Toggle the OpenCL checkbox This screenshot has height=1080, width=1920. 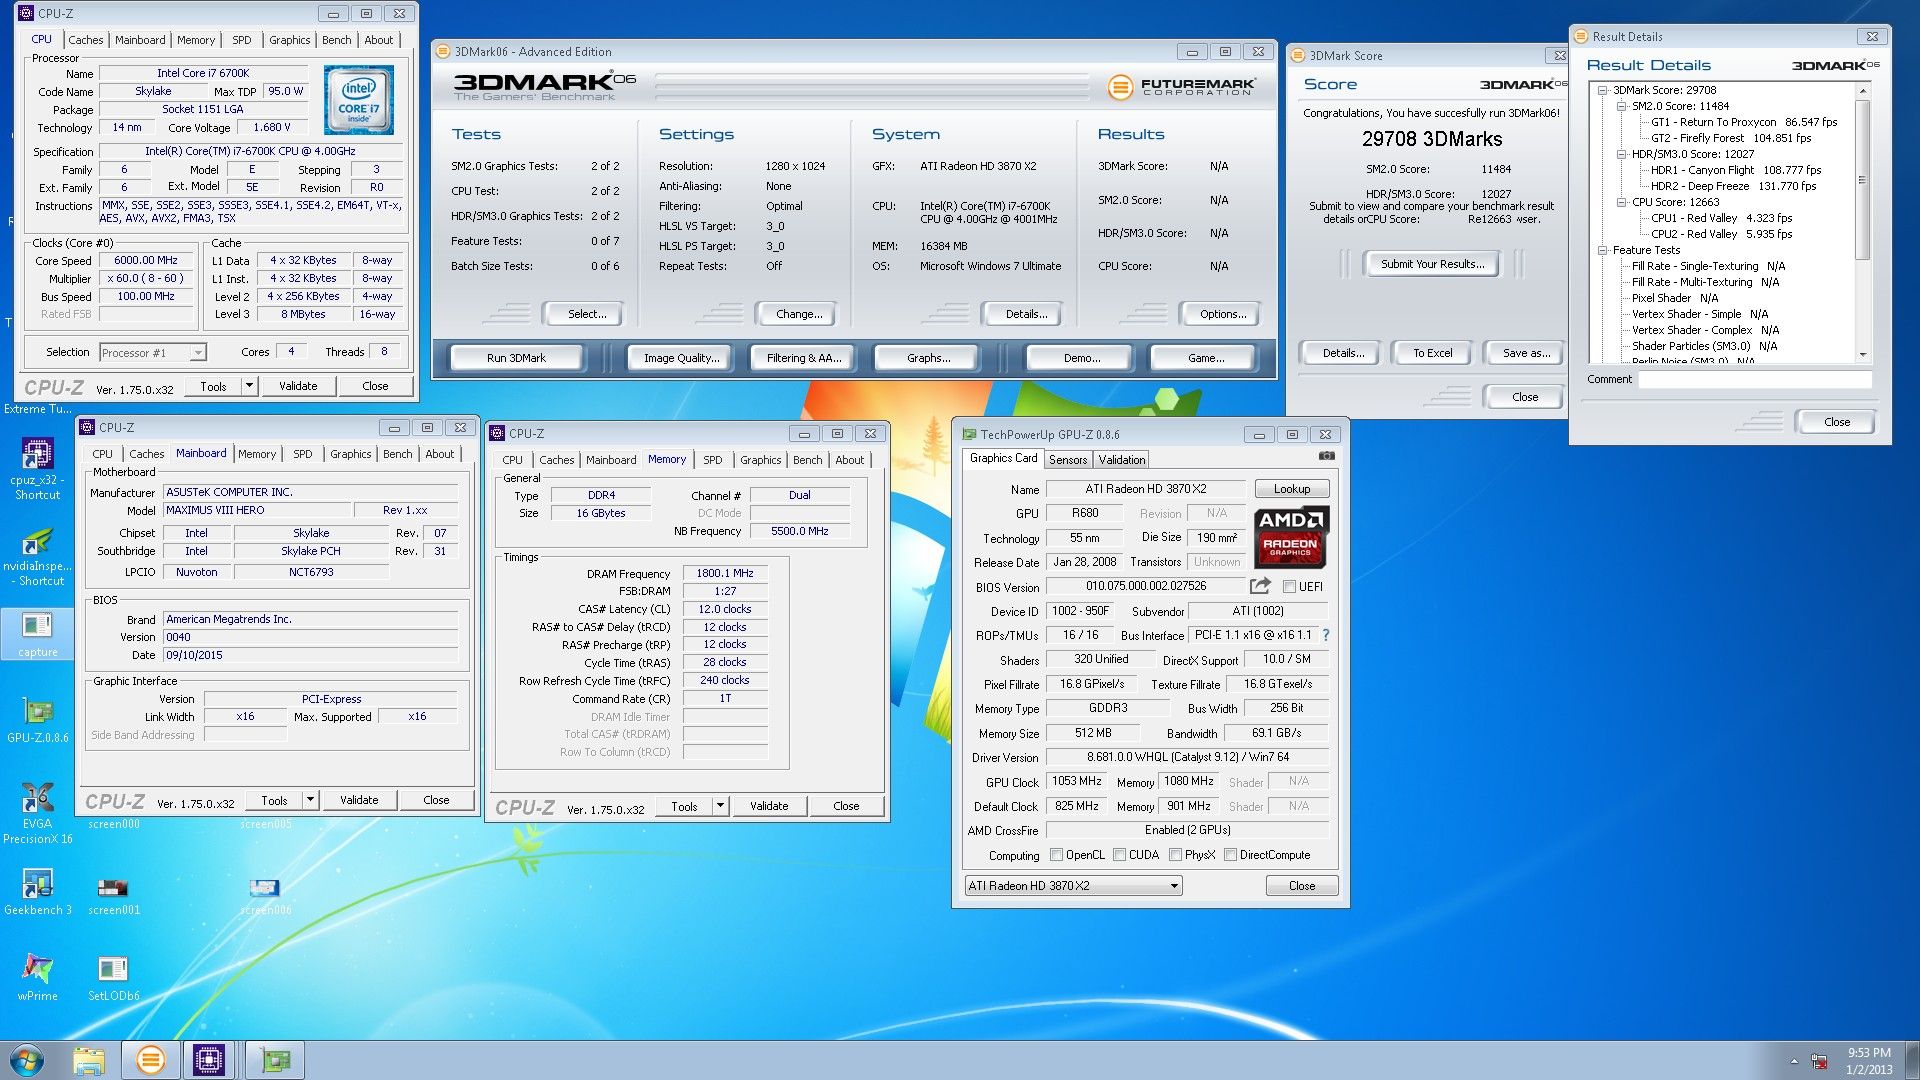(x=1056, y=855)
